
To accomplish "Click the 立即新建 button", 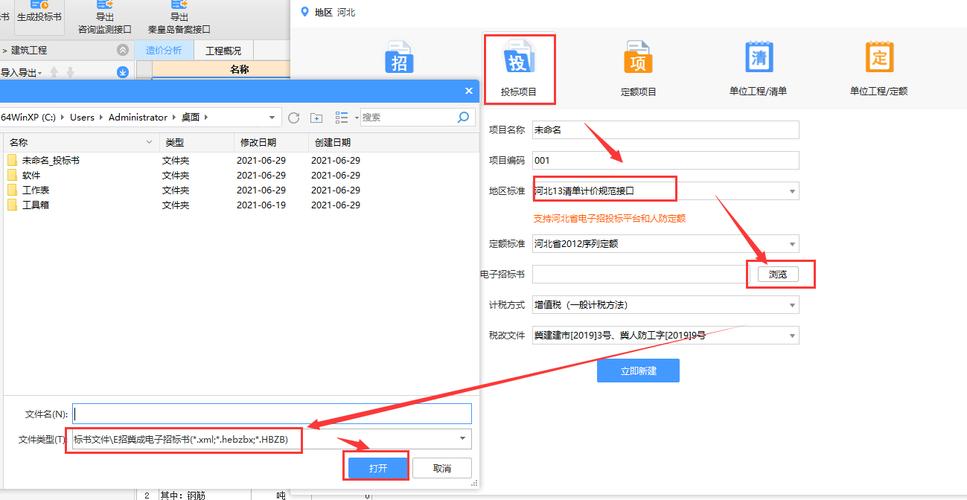I will click(638, 371).
